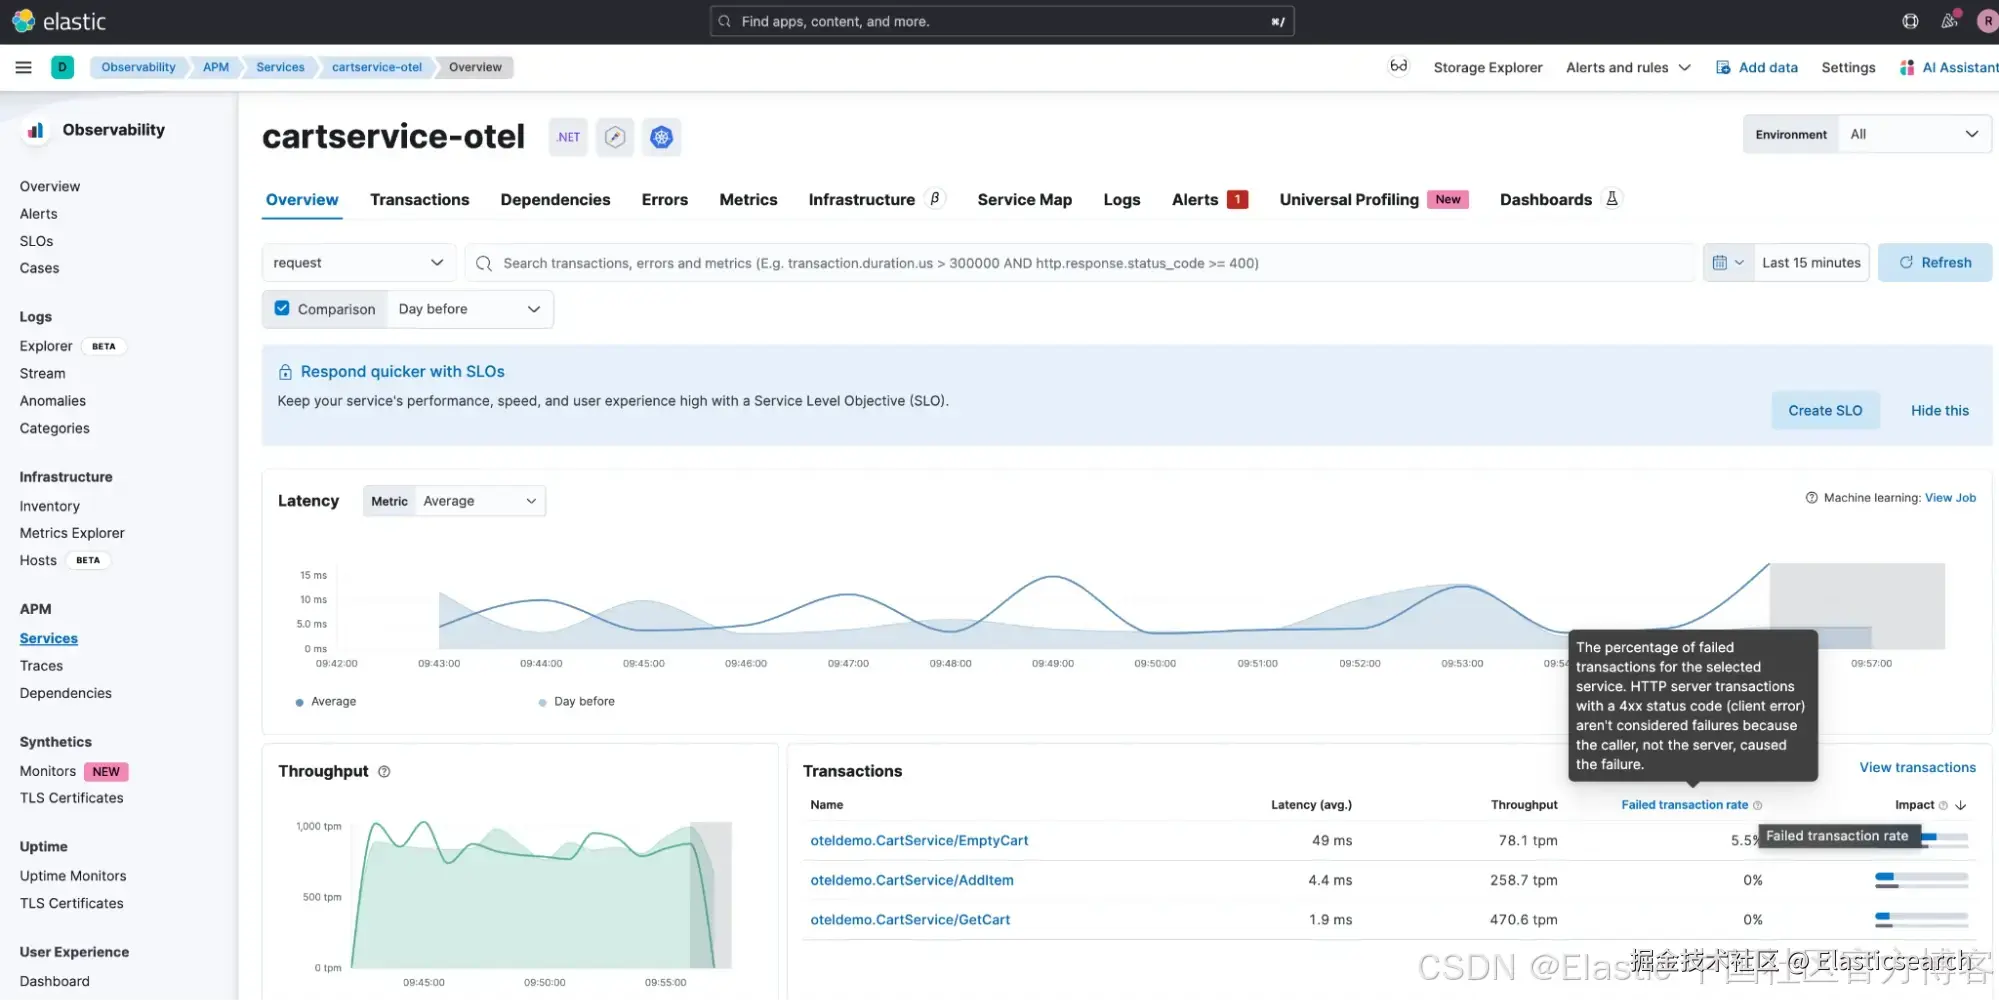
Task: Open the Service Map tab
Action: pyautogui.click(x=1024, y=200)
